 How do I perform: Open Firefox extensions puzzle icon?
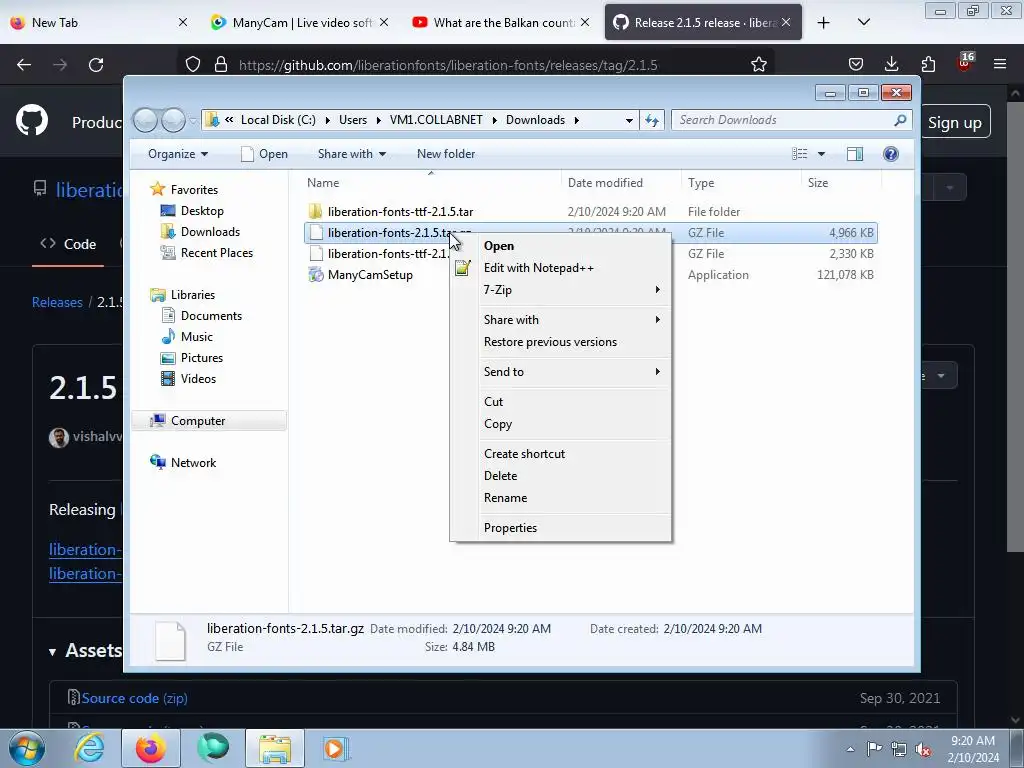click(x=928, y=64)
